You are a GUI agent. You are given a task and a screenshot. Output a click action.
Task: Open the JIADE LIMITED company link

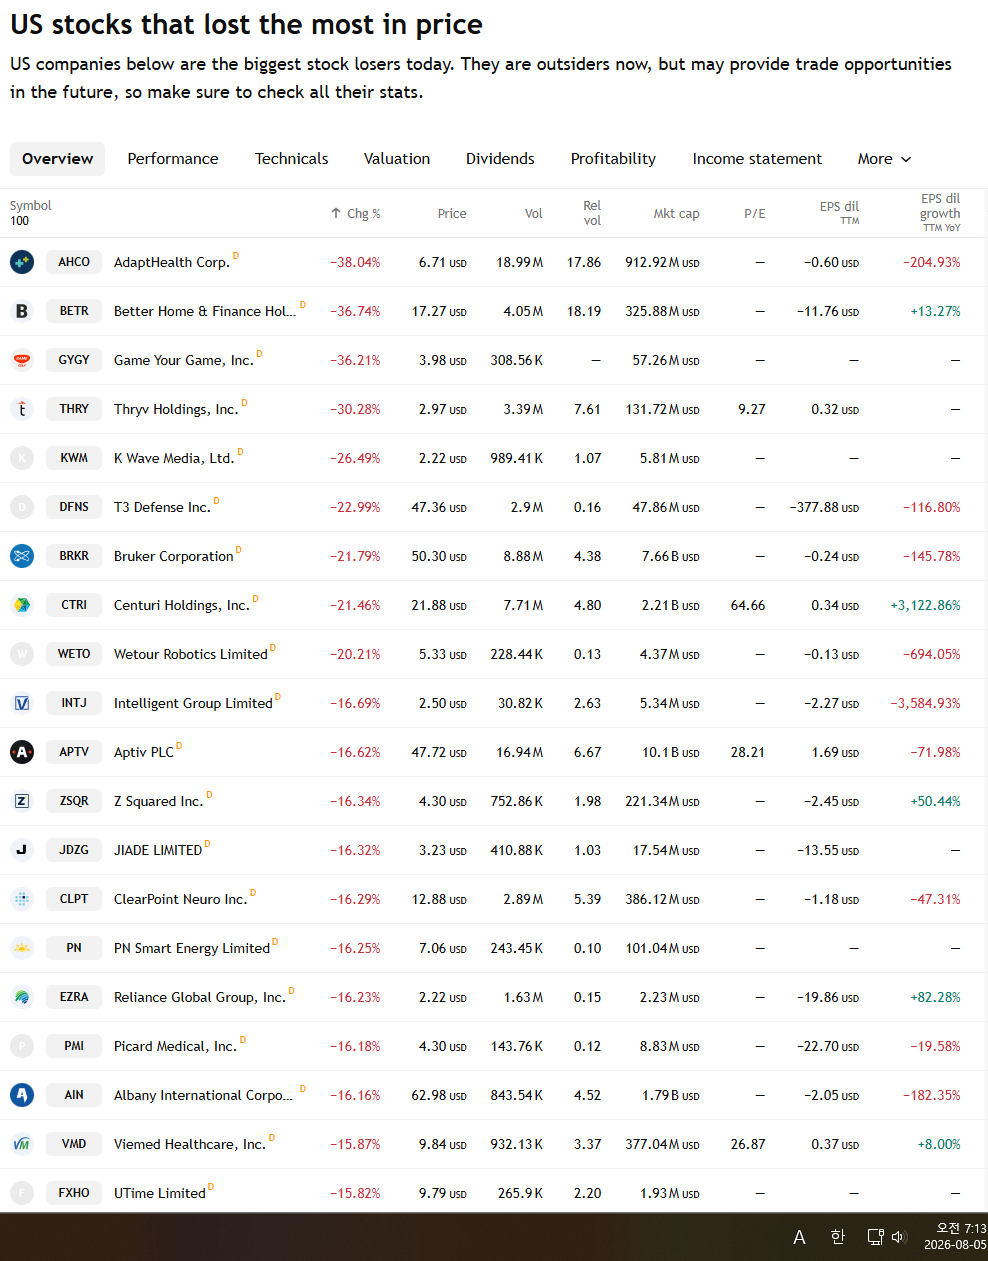(x=158, y=850)
